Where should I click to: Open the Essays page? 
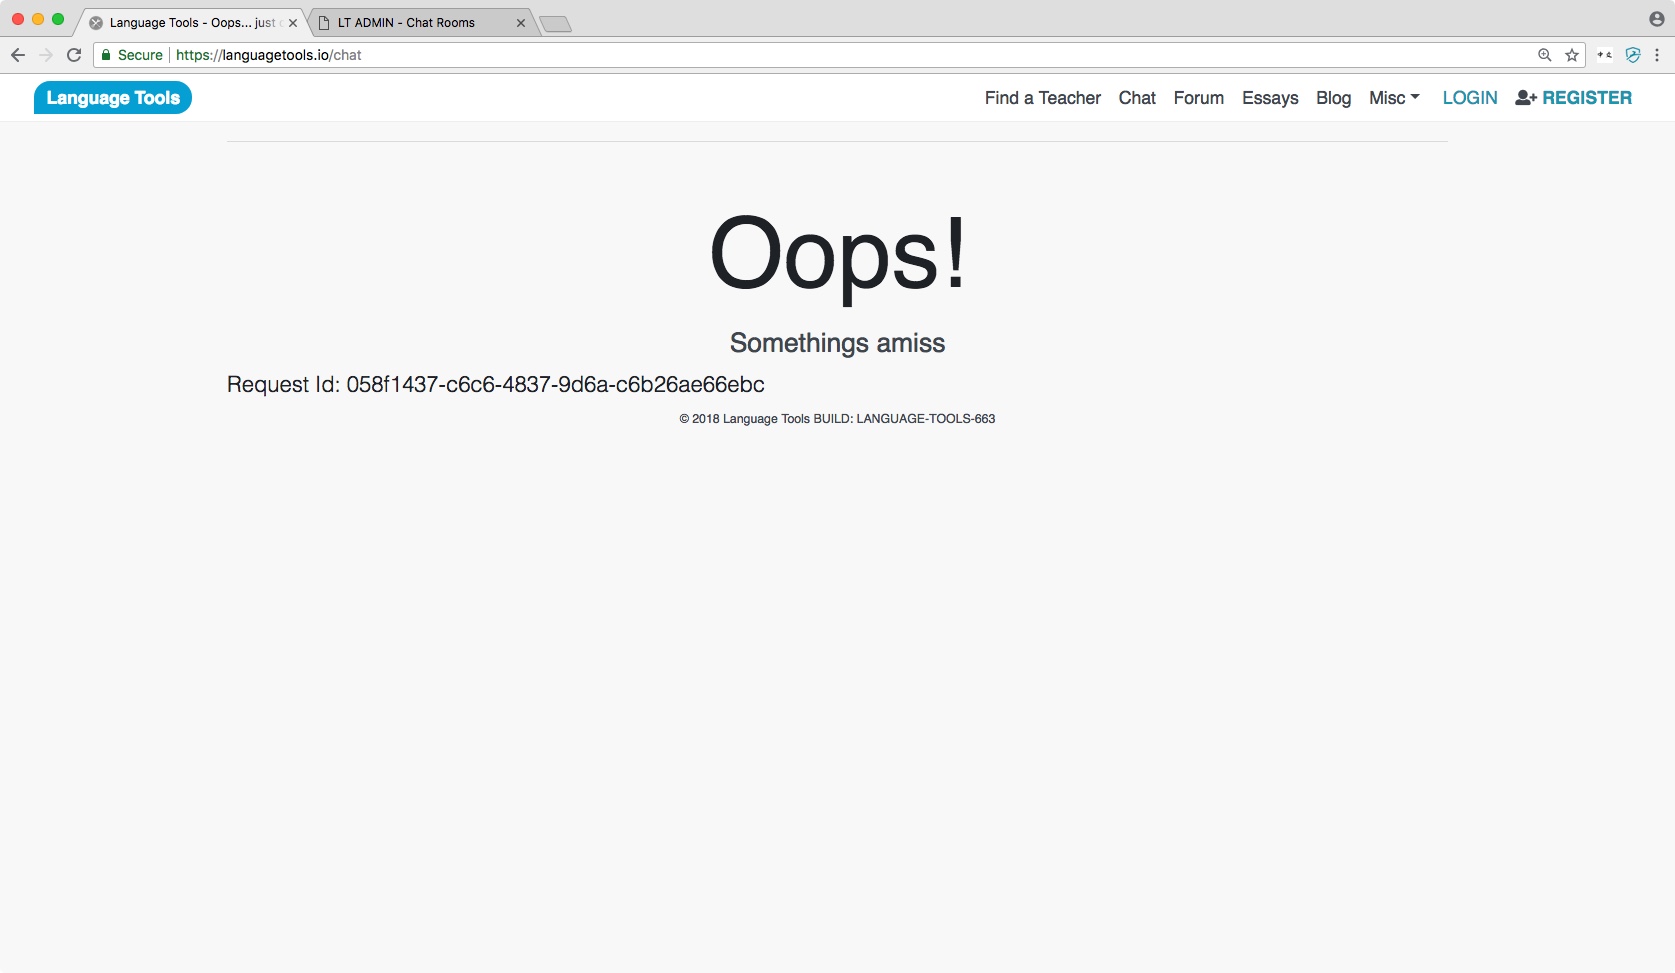click(x=1270, y=98)
